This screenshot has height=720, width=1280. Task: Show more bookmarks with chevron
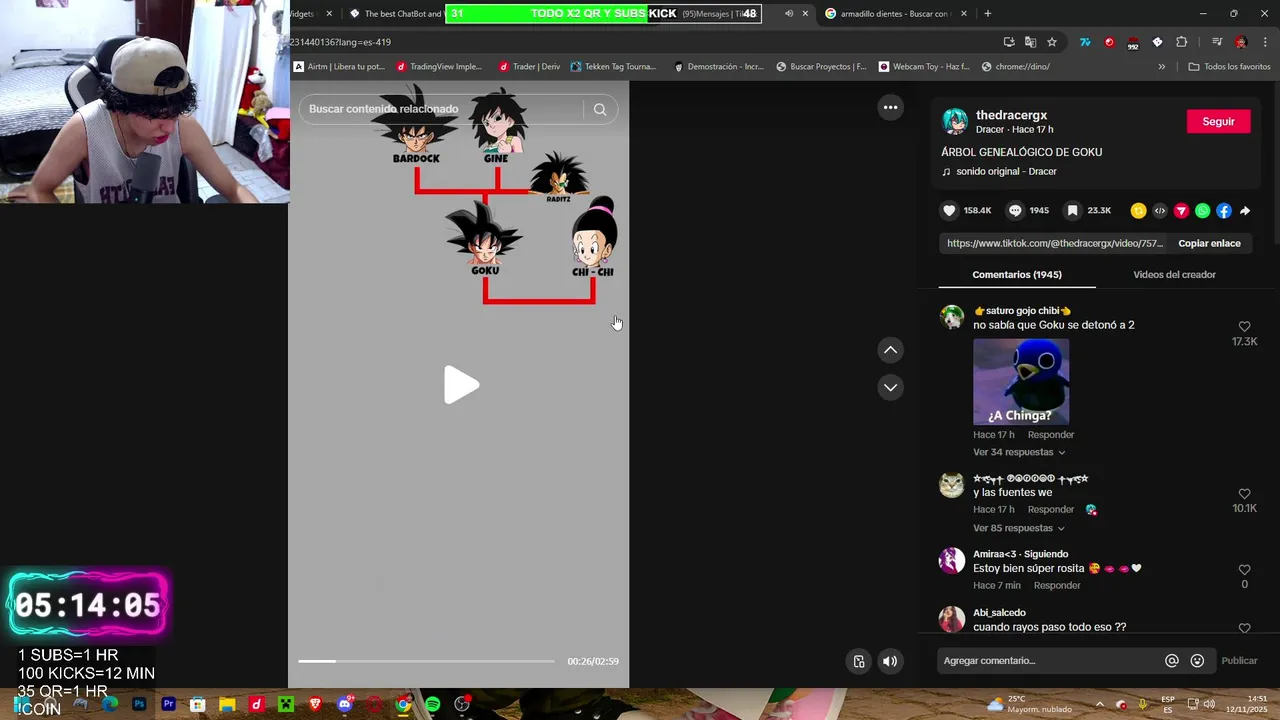point(1161,67)
